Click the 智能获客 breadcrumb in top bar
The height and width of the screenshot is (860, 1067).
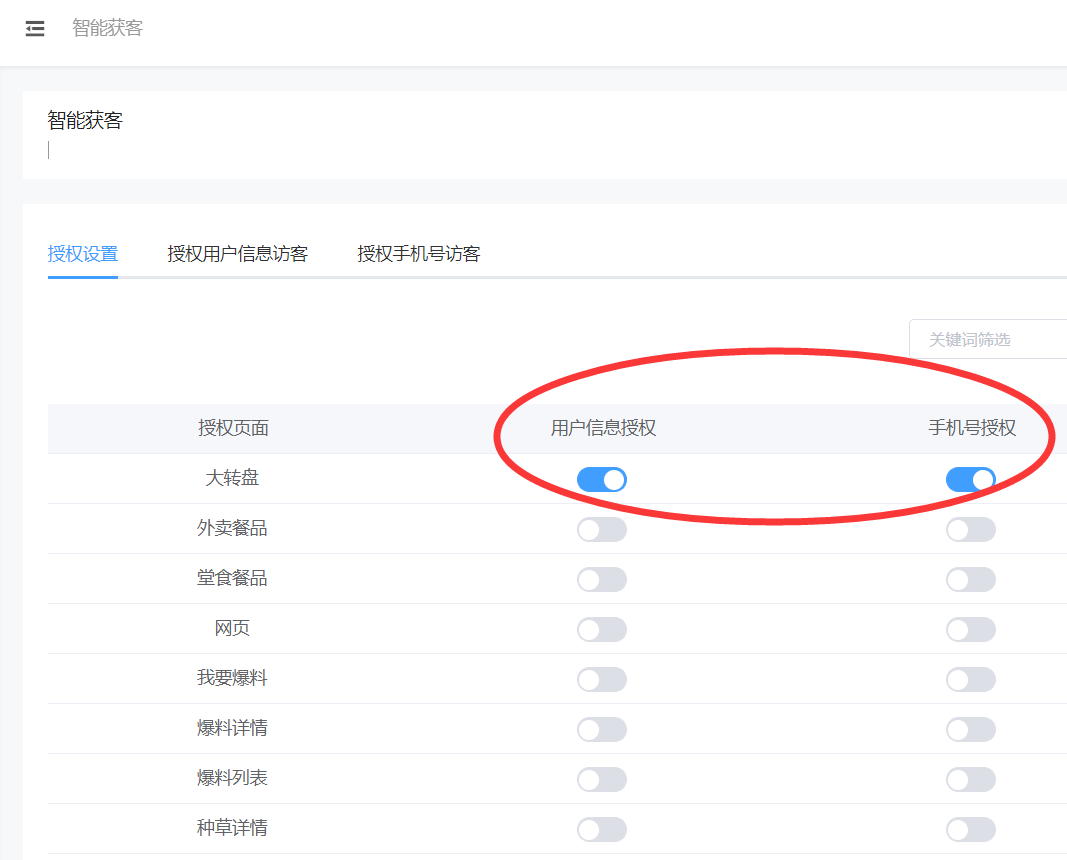(x=108, y=28)
